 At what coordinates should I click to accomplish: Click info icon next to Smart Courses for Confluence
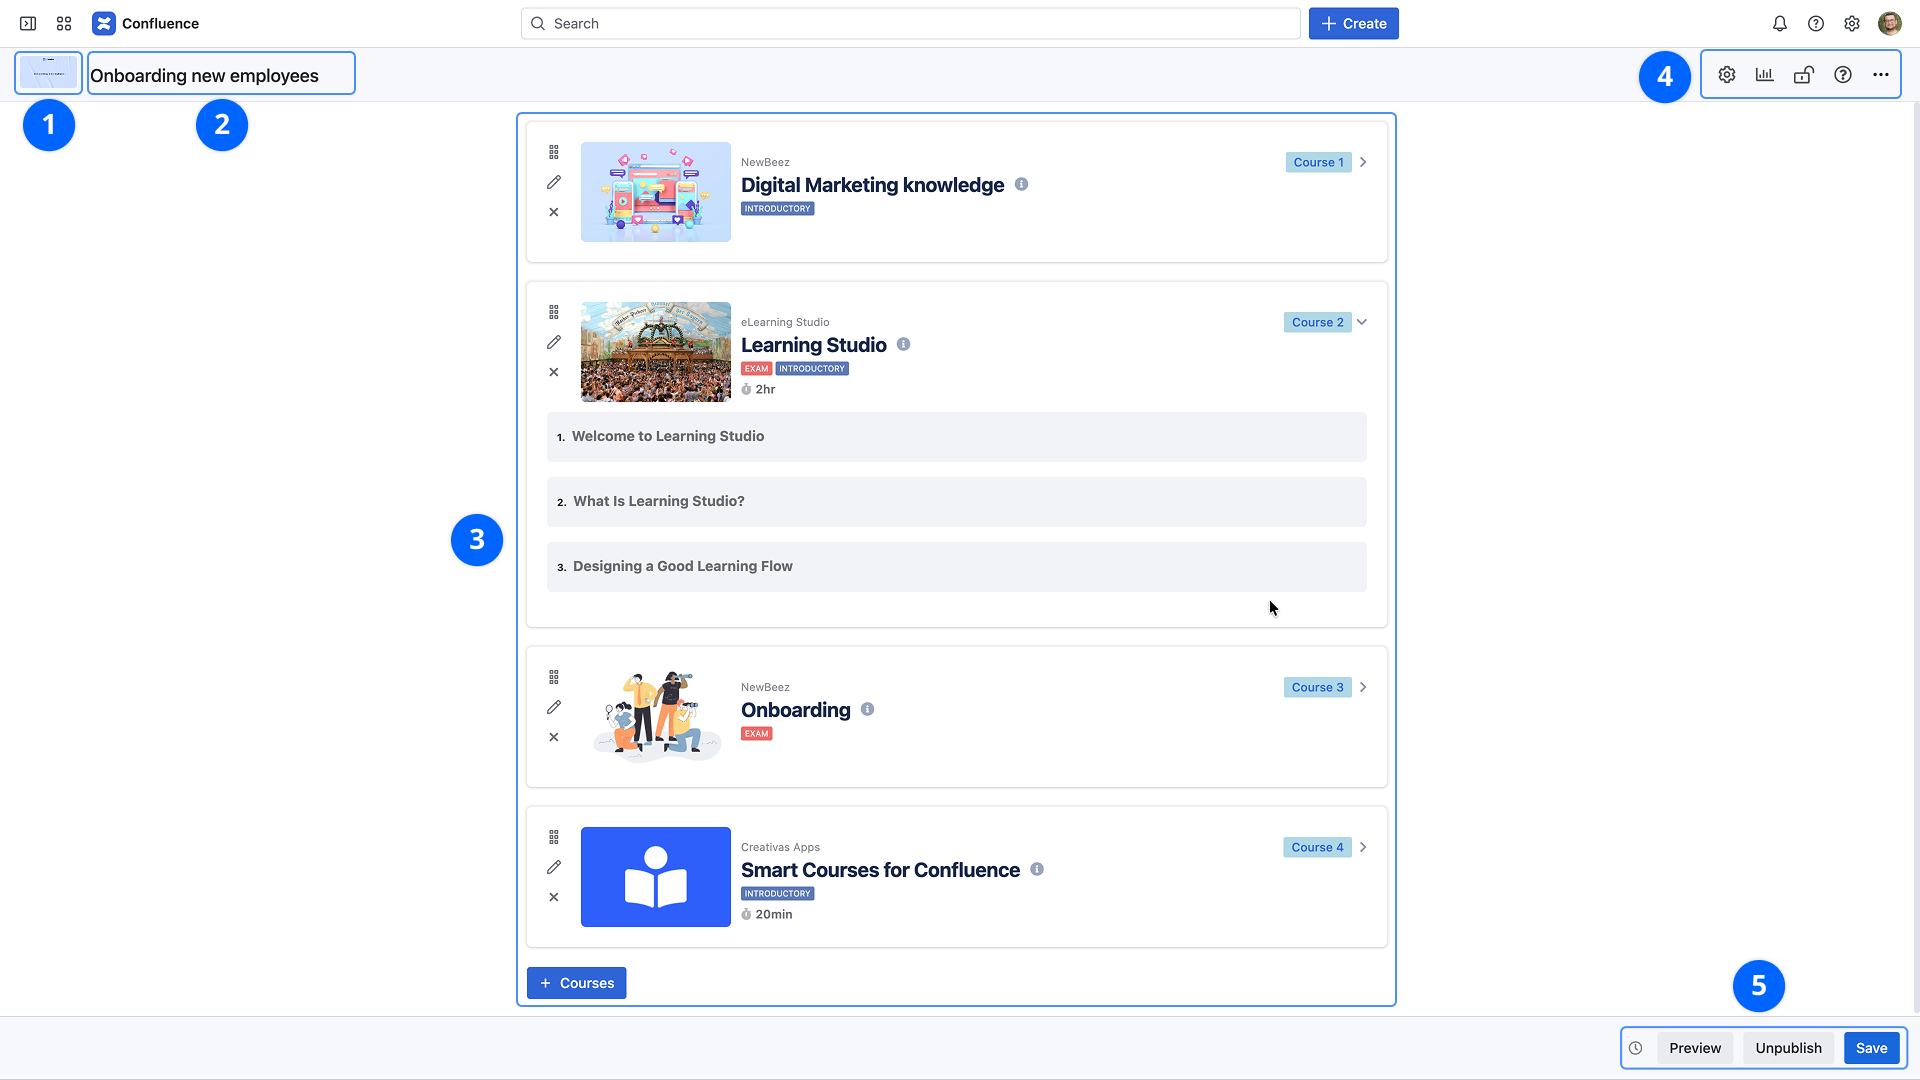coord(1037,869)
